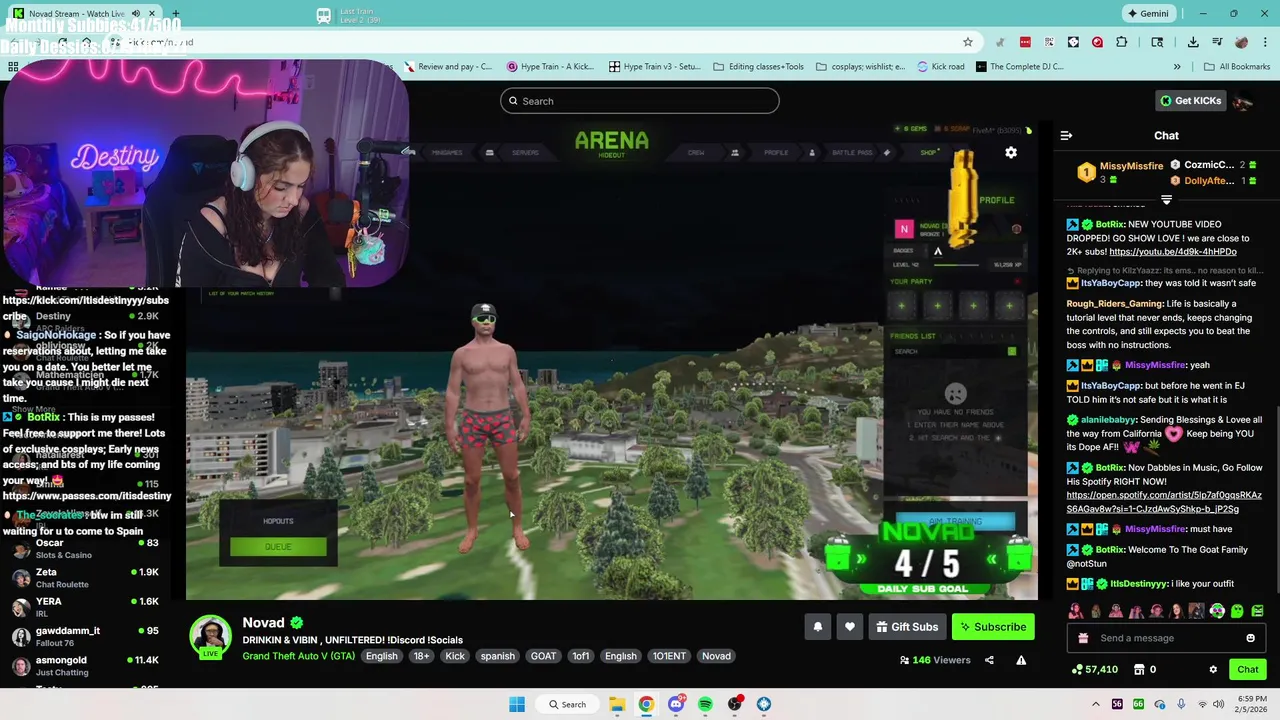The width and height of the screenshot is (1280, 720).
Task: Open the Windows Start menu
Action: 517,704
